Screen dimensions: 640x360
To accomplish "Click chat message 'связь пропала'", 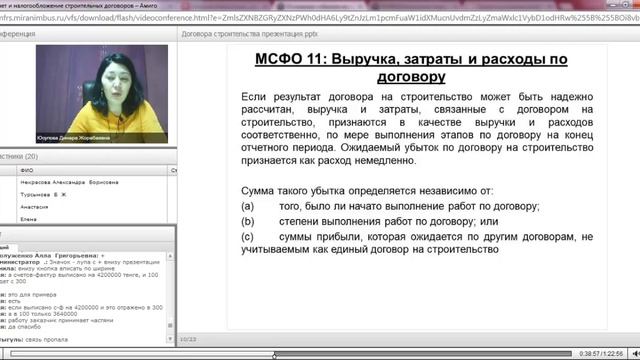I will 47,340.
